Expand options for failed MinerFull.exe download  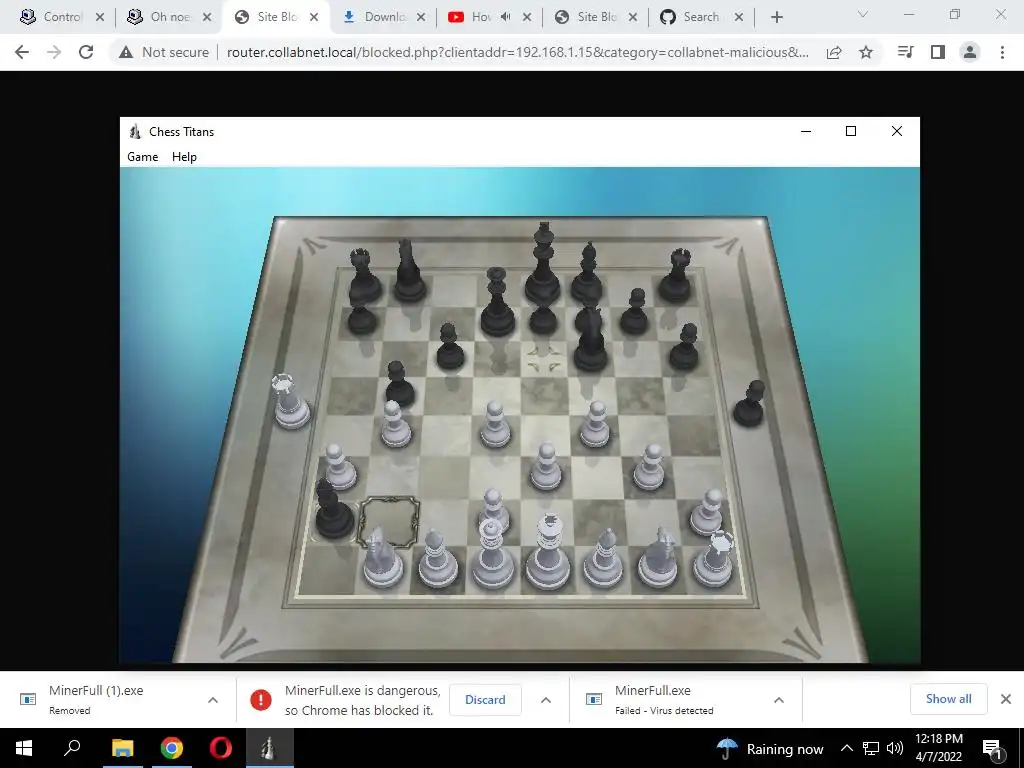pyautogui.click(x=778, y=700)
